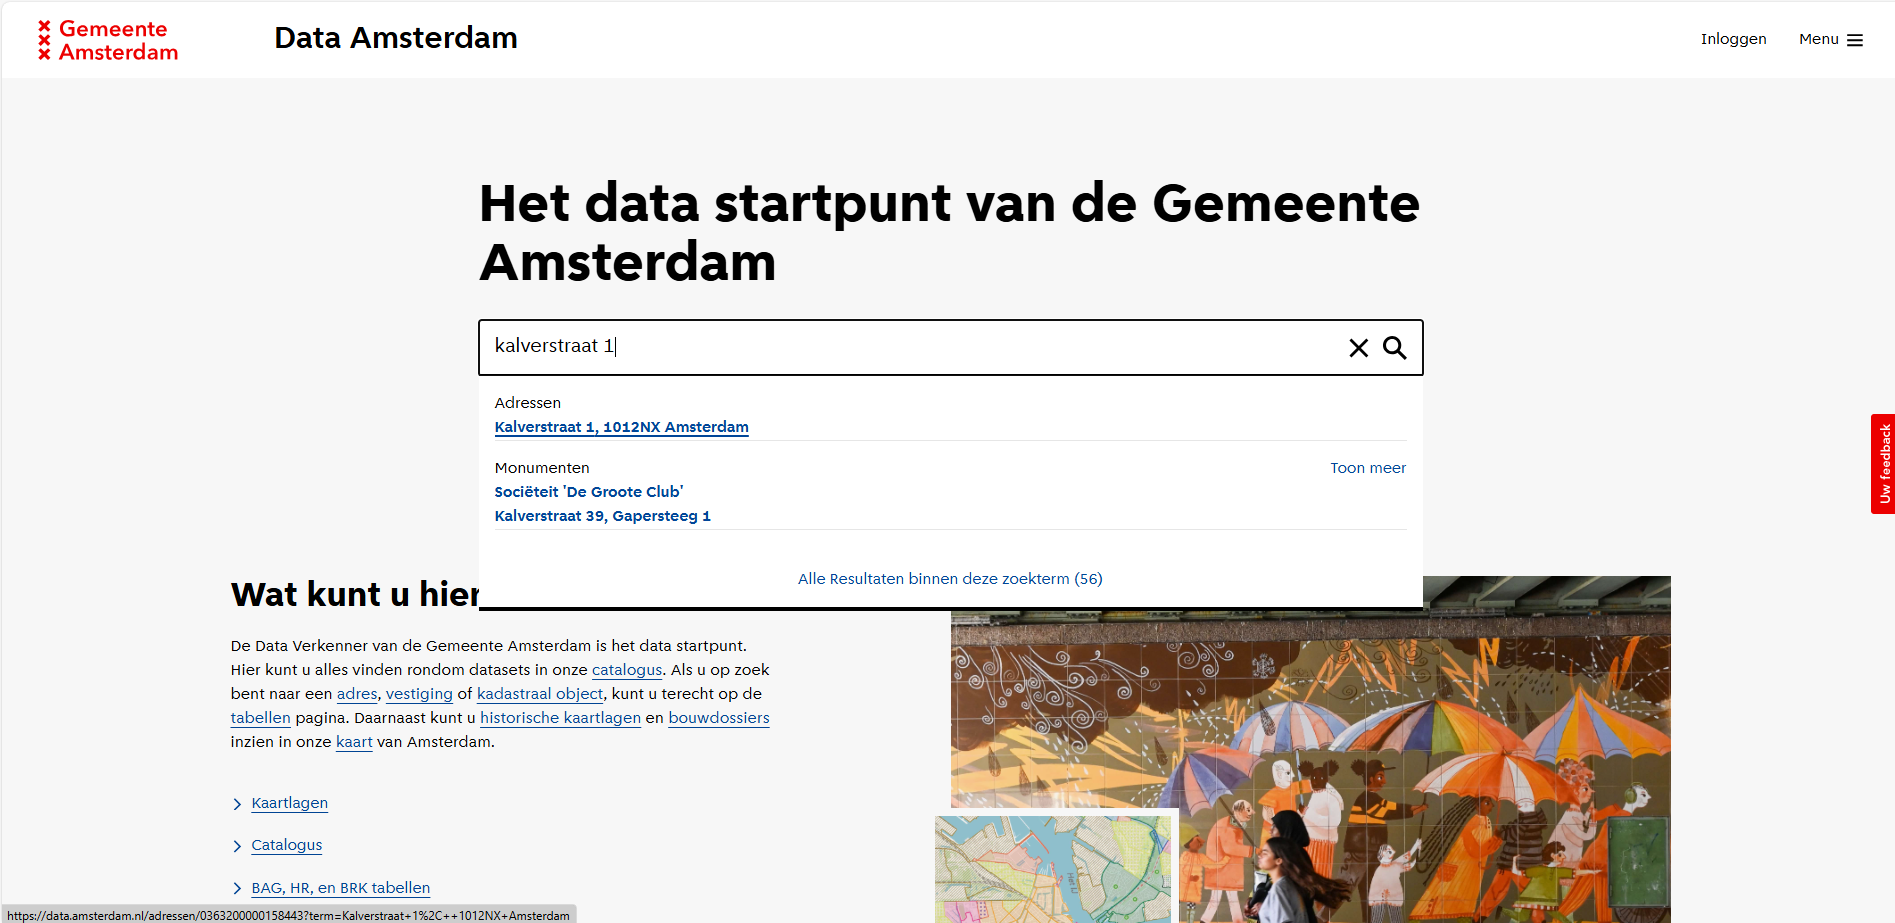Screen dimensions: 1895x923
Task: Expand monuments with Toon meer
Action: point(1367,468)
